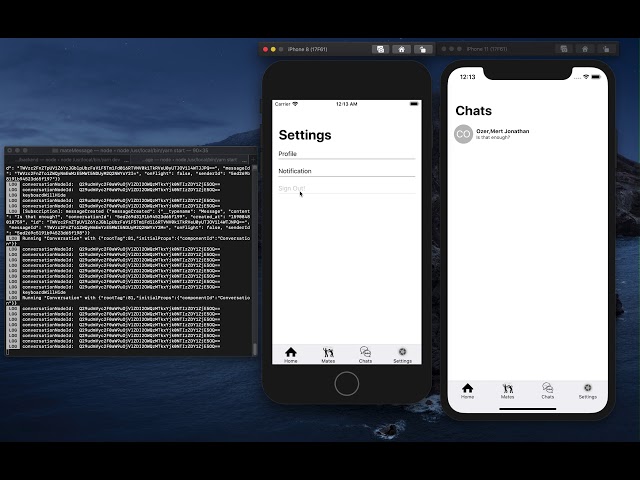The width and height of the screenshot is (640, 480).
Task: Click rotate icon in iPhone 11 simulator toolbar
Action: (x=606, y=49)
